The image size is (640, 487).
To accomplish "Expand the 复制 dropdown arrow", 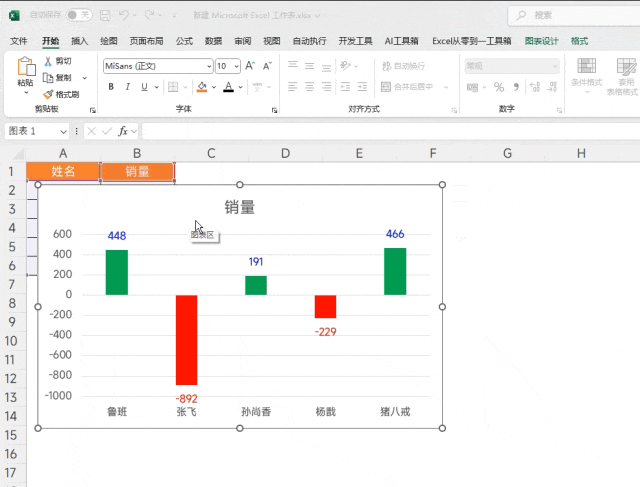I will coord(85,78).
